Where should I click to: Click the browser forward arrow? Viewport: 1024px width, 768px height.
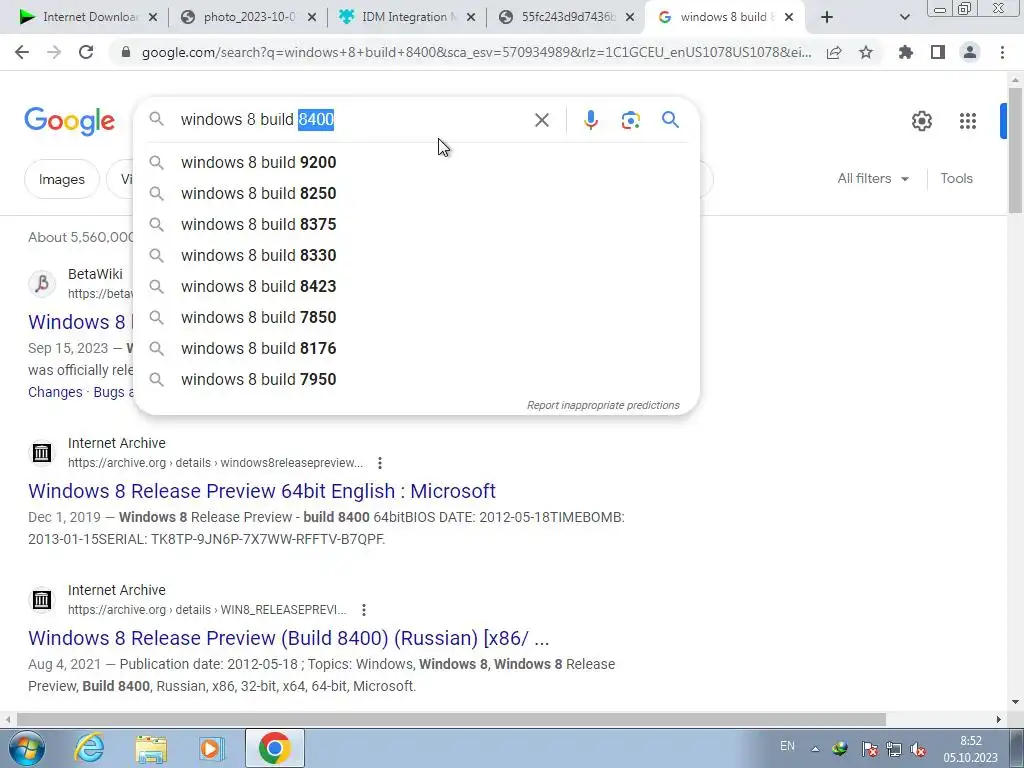pos(54,52)
